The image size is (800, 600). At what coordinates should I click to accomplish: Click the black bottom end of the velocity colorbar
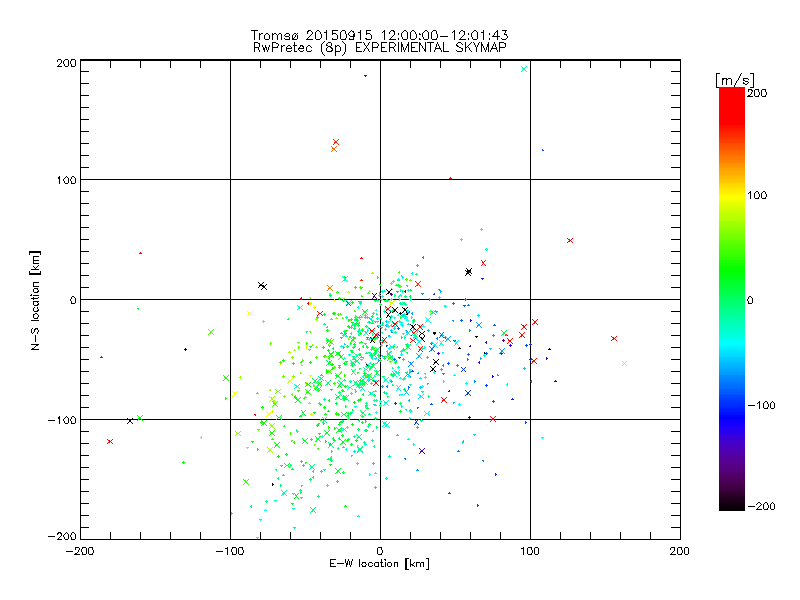(732, 506)
